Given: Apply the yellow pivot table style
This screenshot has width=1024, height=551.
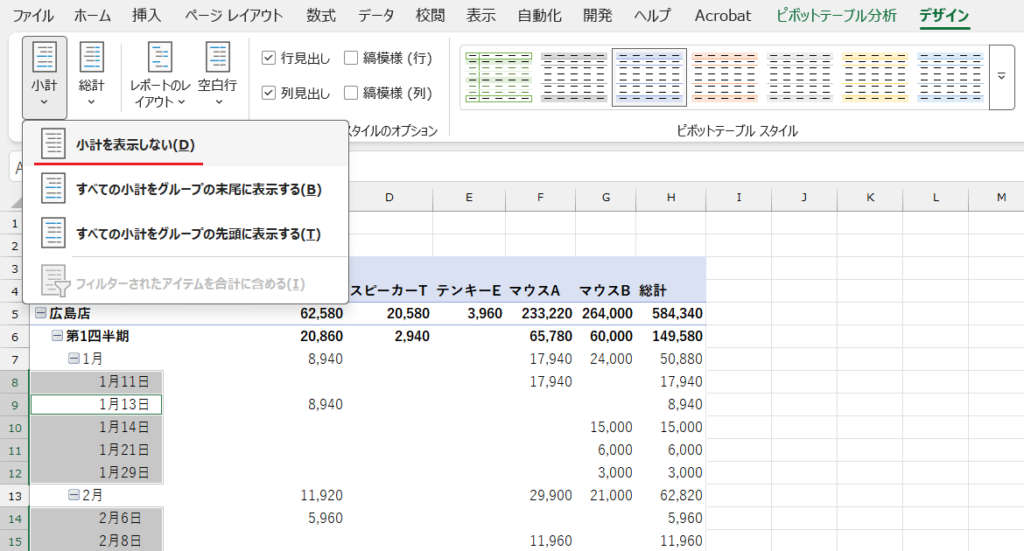Looking at the screenshot, I should point(874,77).
